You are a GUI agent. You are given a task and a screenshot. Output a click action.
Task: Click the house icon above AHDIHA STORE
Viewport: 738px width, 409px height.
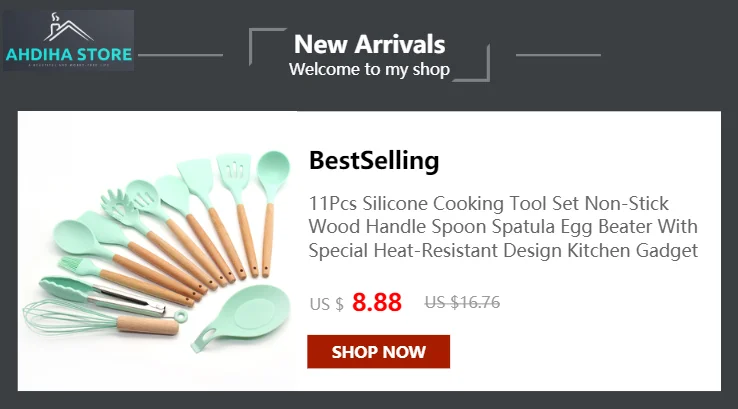tap(68, 28)
